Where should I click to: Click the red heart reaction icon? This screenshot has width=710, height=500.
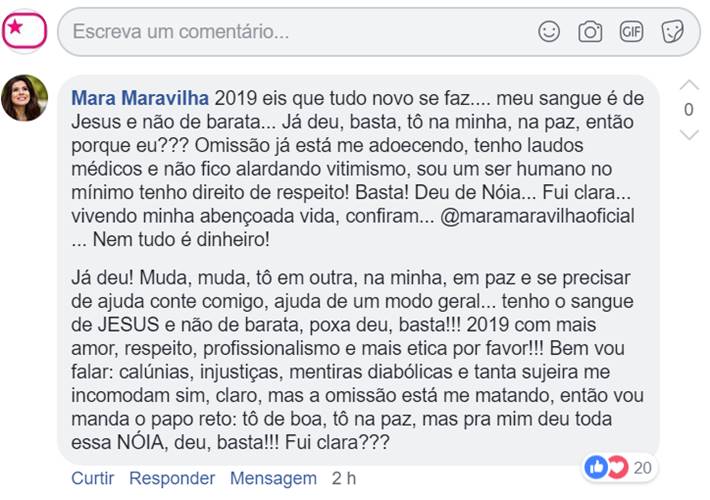tap(616, 466)
